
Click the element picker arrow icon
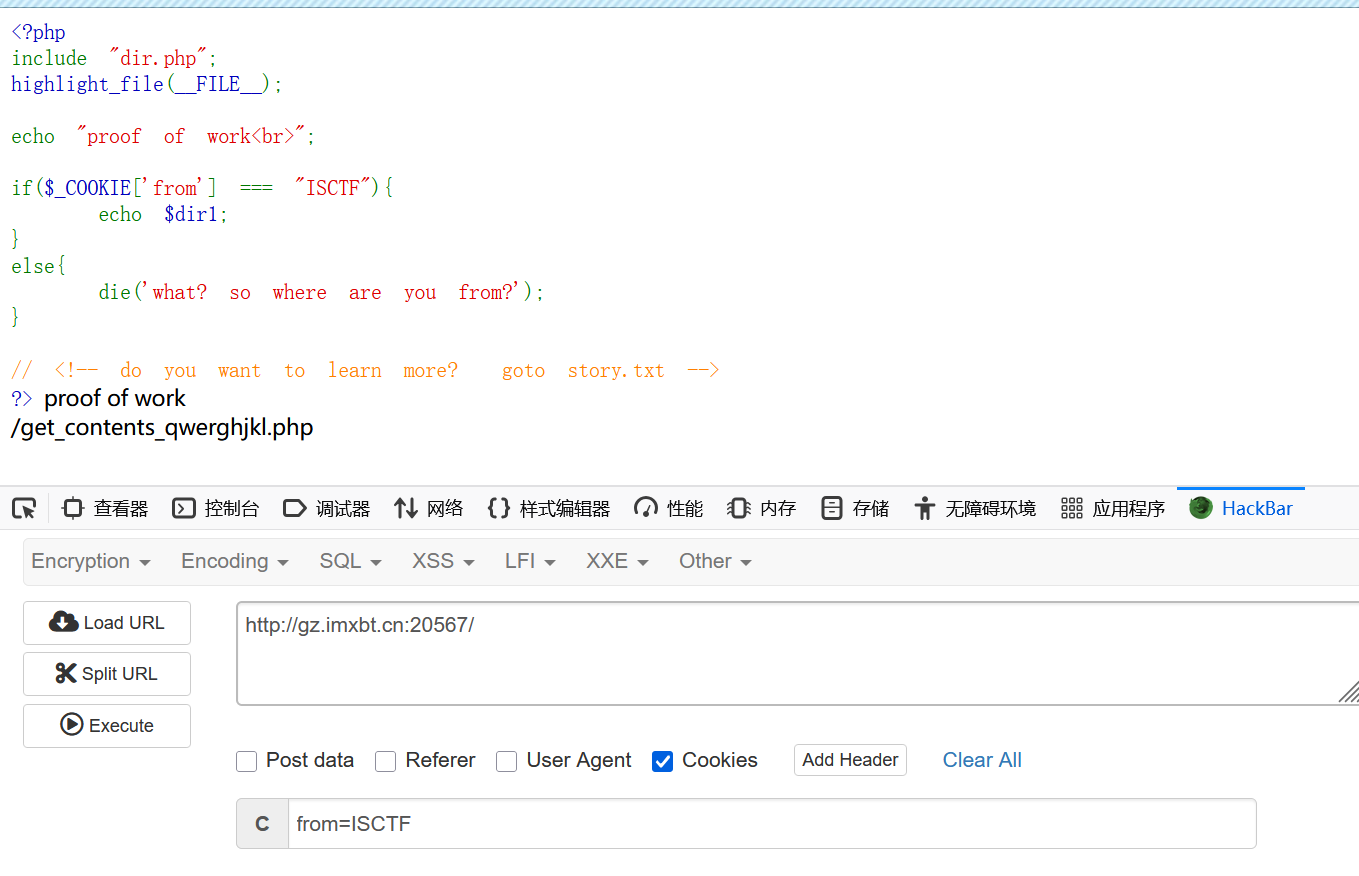click(x=24, y=508)
